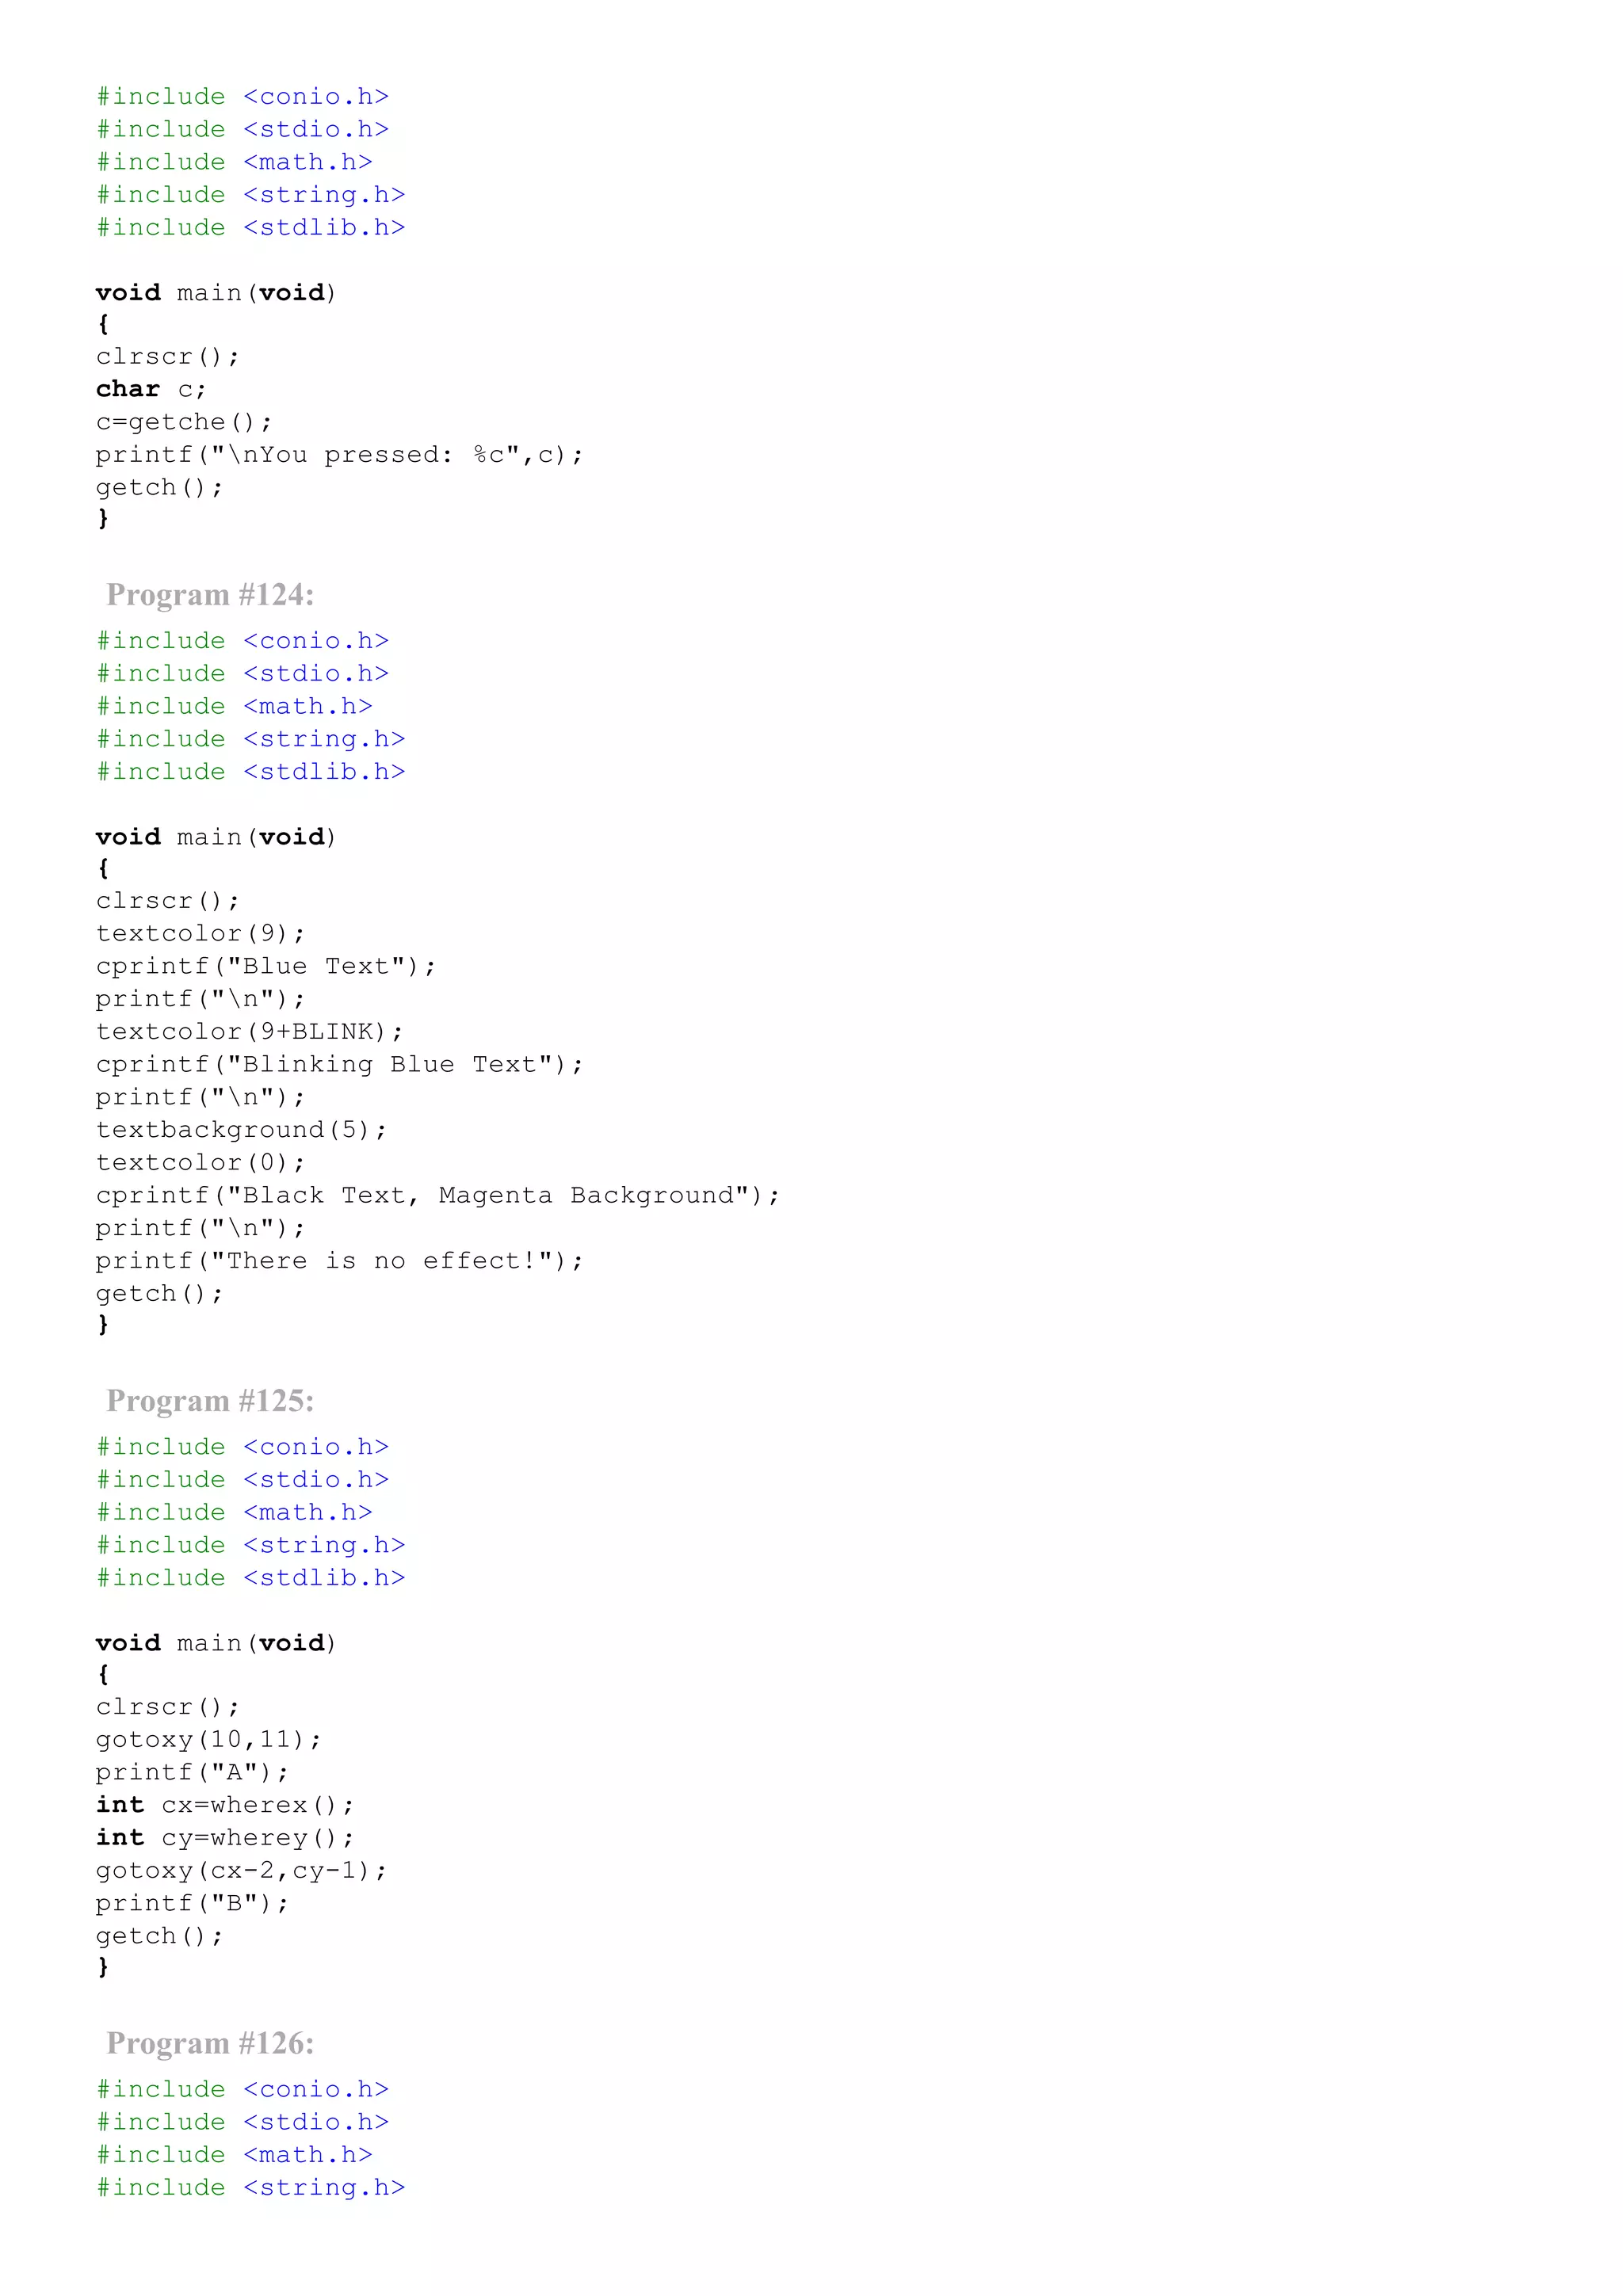Select the line 'char c;'

(x=151, y=389)
